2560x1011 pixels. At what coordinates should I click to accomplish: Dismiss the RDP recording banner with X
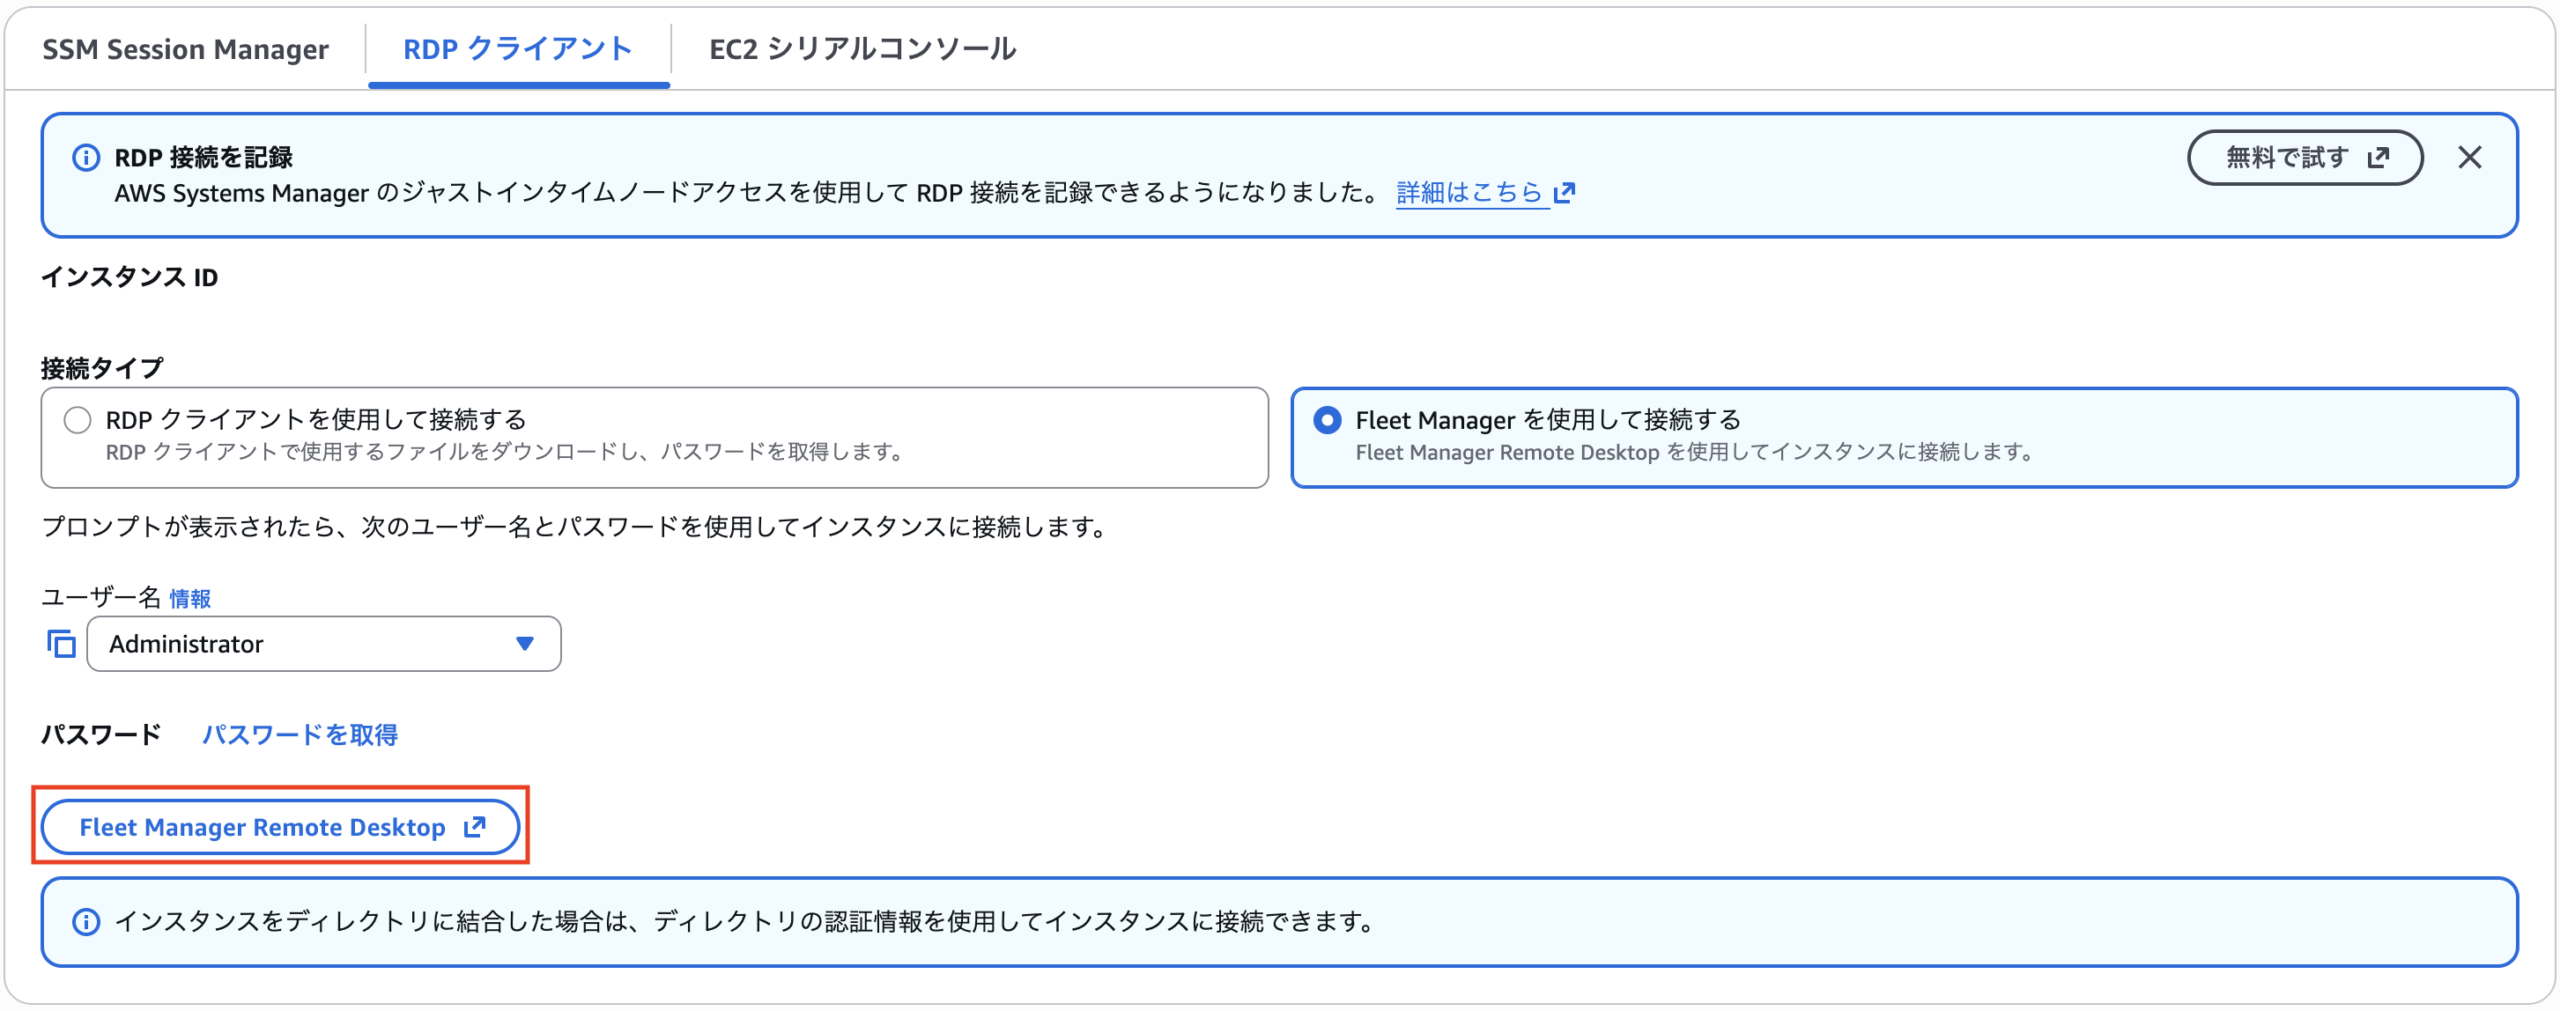click(x=2469, y=158)
